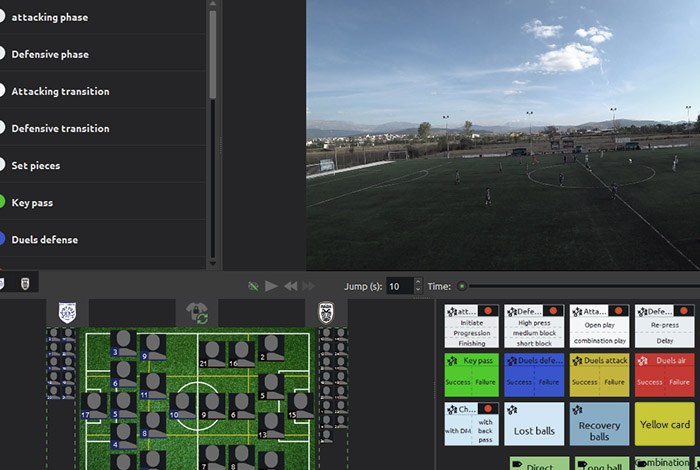Click the swap teams shirt icon

197,312
